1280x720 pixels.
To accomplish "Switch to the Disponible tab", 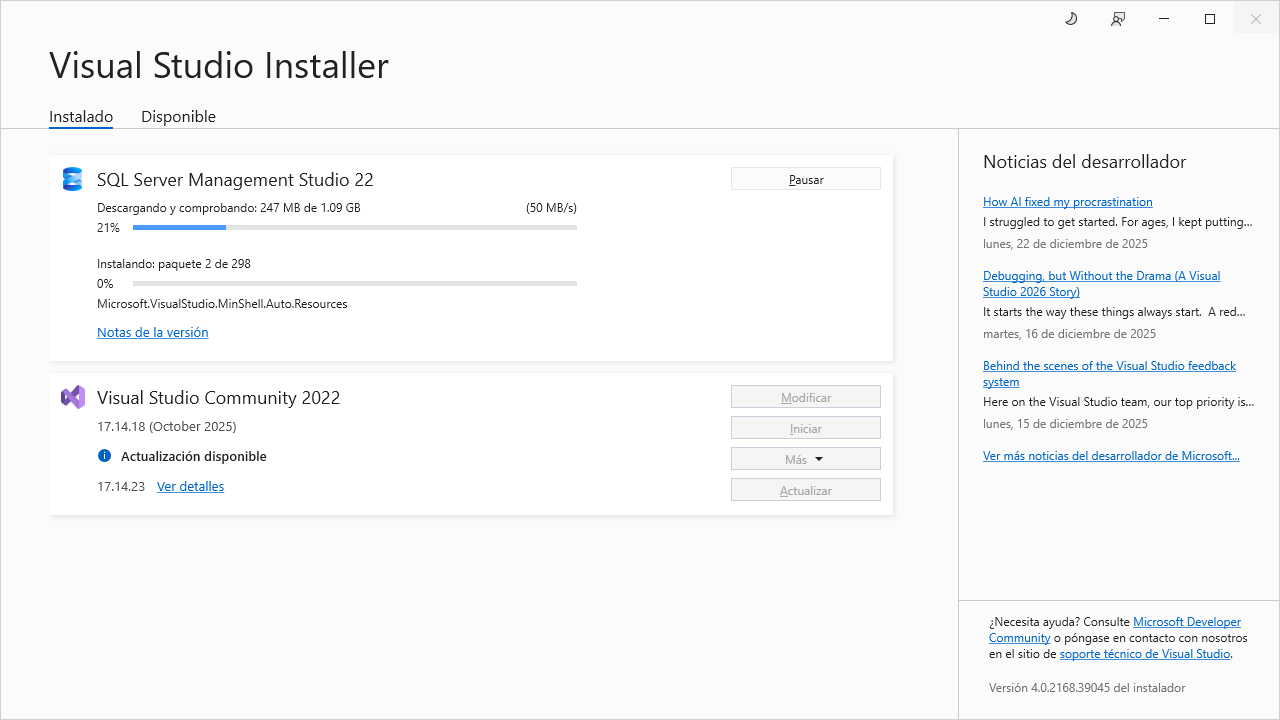I will [x=178, y=116].
